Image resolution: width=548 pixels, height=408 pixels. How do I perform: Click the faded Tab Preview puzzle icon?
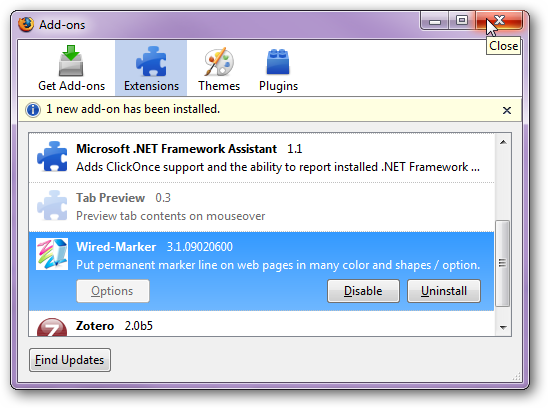[x=52, y=206]
